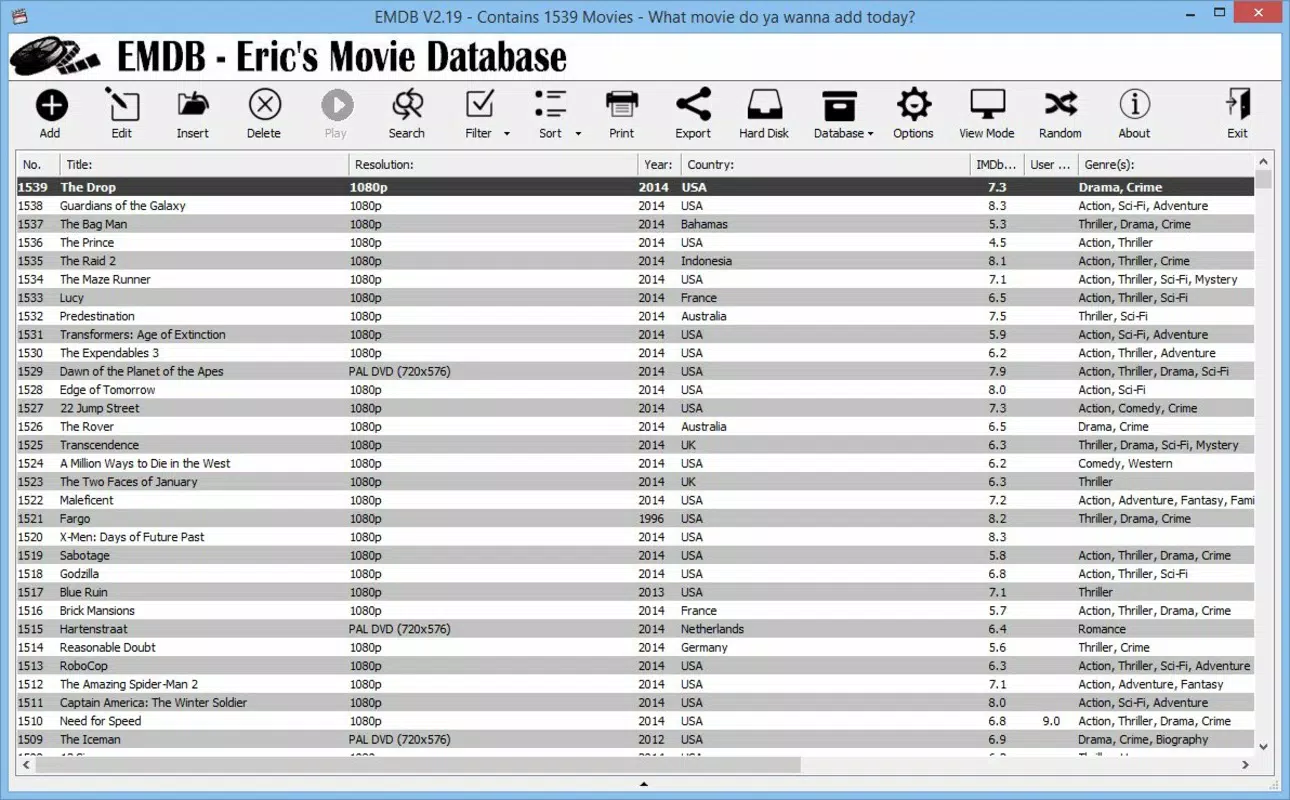1290x800 pixels.
Task: Expand the Sort dropdown arrow
Action: pos(578,134)
